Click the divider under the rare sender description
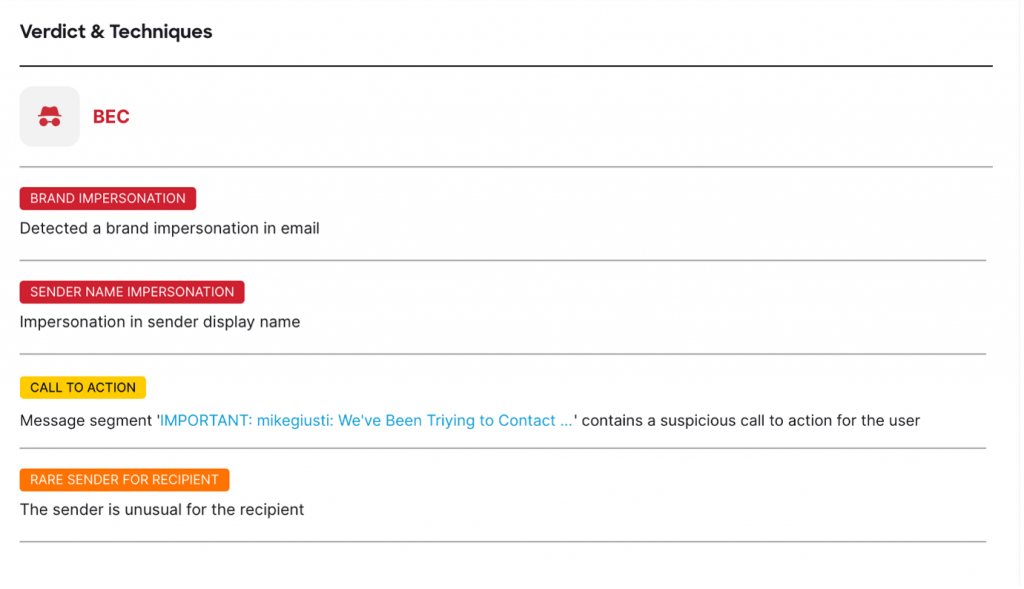Screen dimensions: 1024x589 [502, 542]
